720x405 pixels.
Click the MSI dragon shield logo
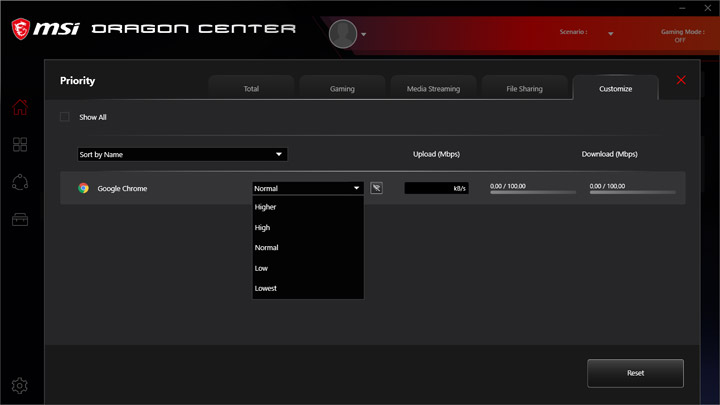pyautogui.click(x=21, y=29)
